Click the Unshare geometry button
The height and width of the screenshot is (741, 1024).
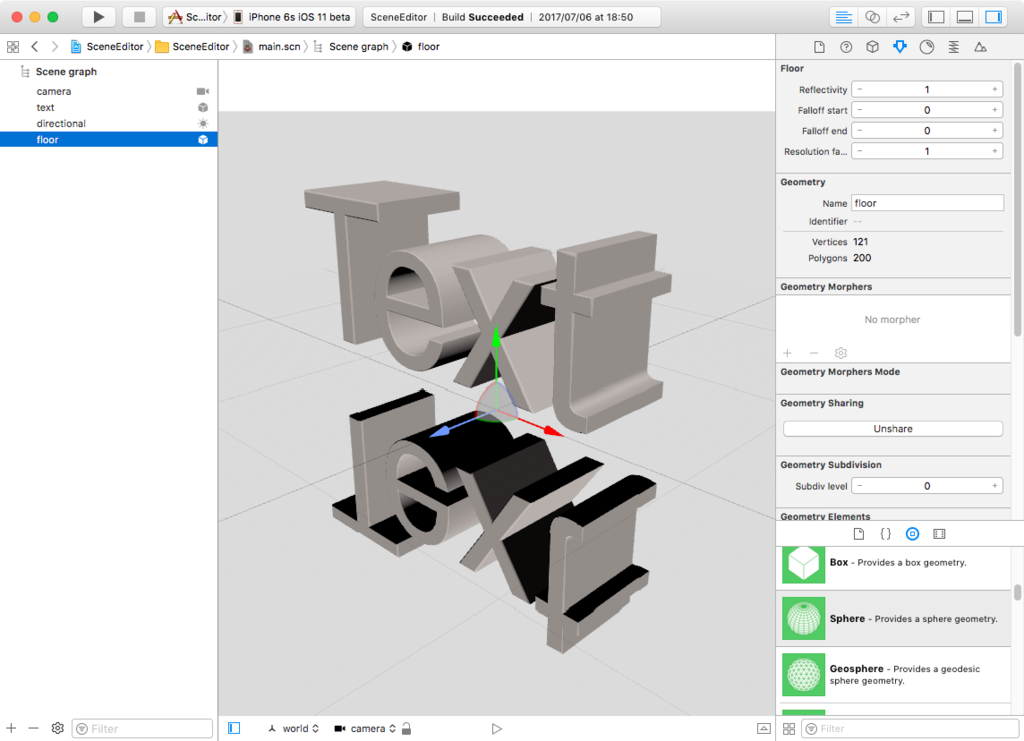coord(893,429)
